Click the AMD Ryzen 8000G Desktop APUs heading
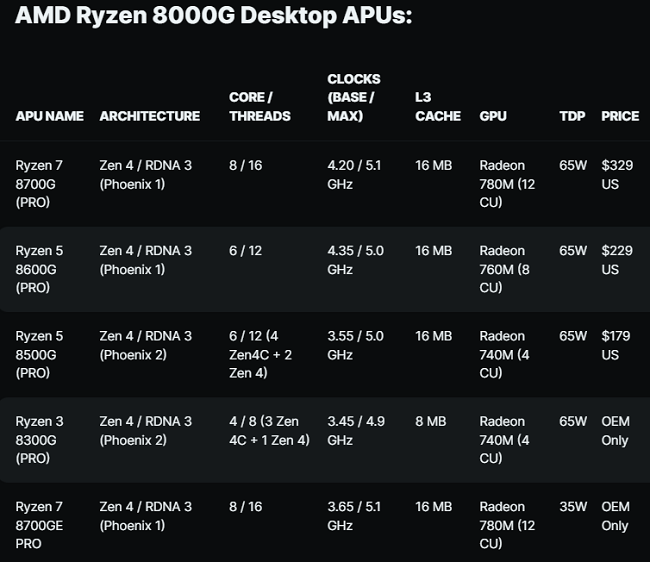Image resolution: width=650 pixels, height=562 pixels. [213, 15]
